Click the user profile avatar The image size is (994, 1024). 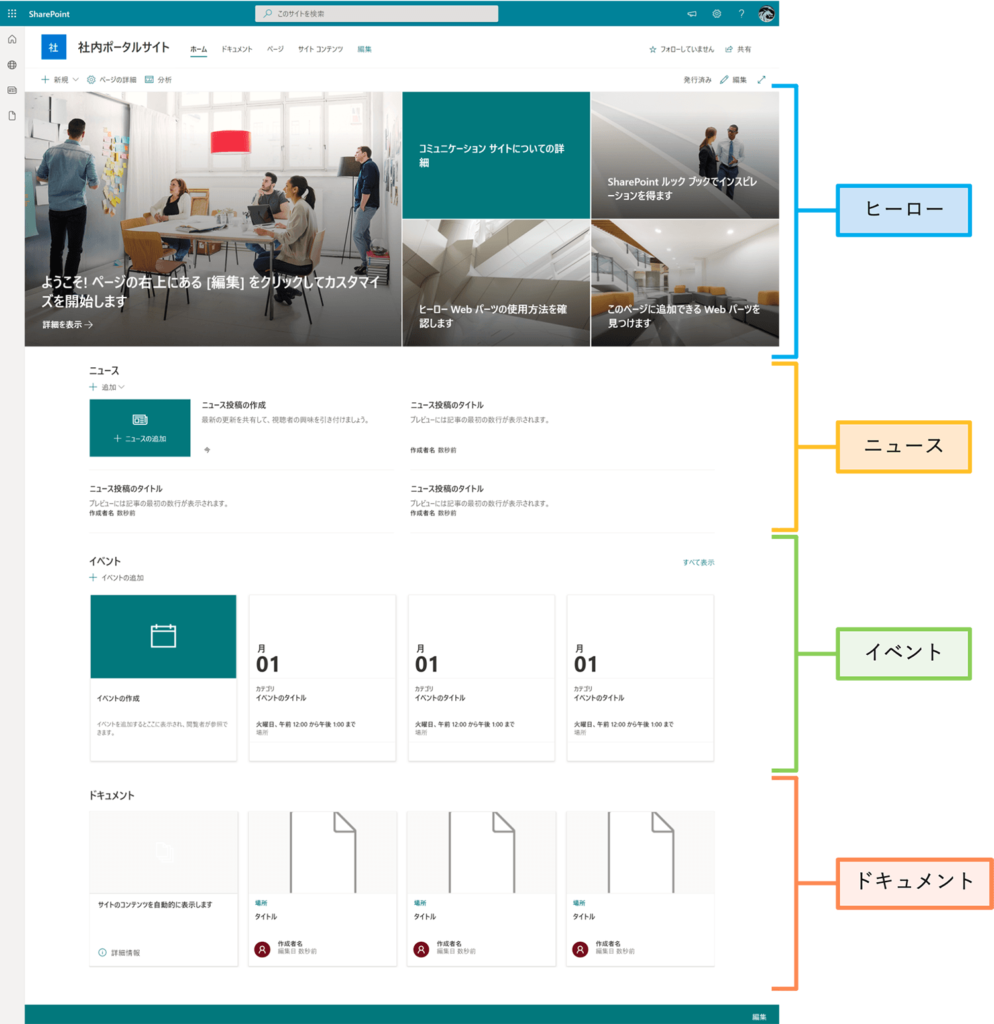[x=766, y=14]
